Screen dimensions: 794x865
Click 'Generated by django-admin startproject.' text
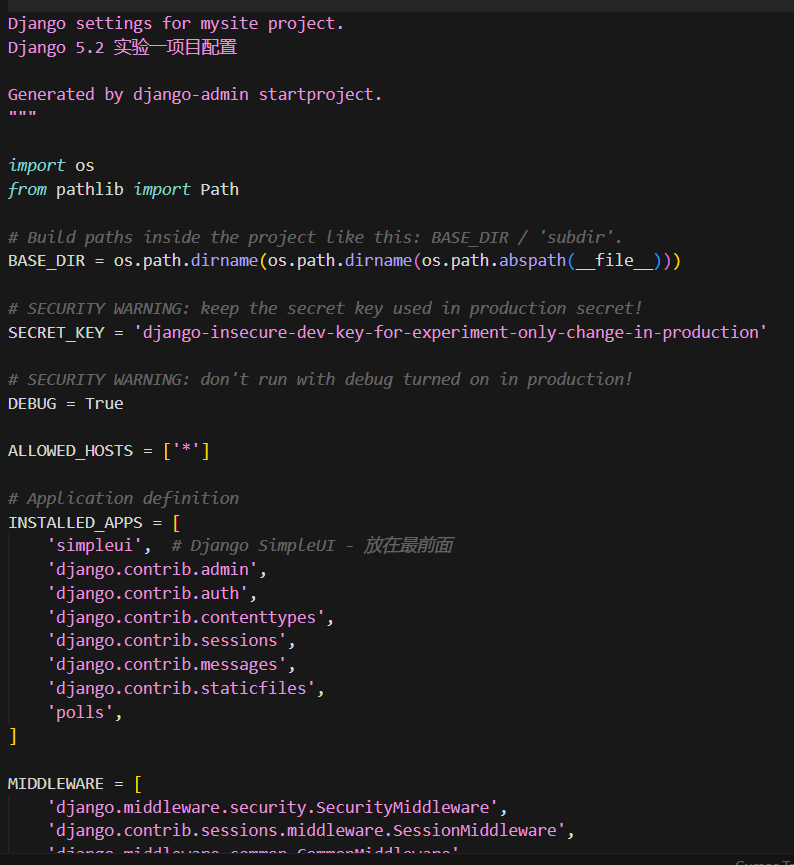pos(194,94)
